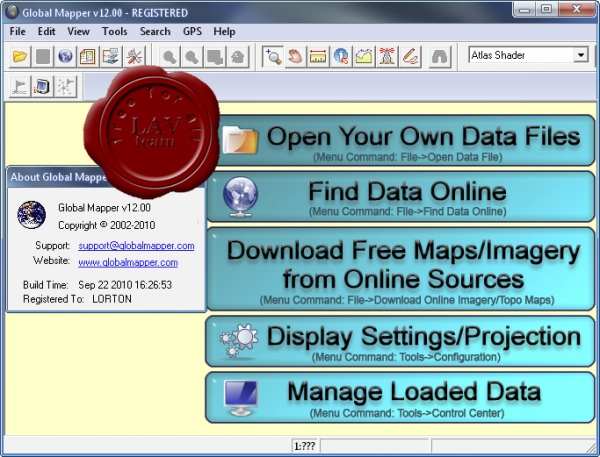Click the Global Mapper title bar globe icon
Viewport: 600px width, 457px height.
(12, 12)
